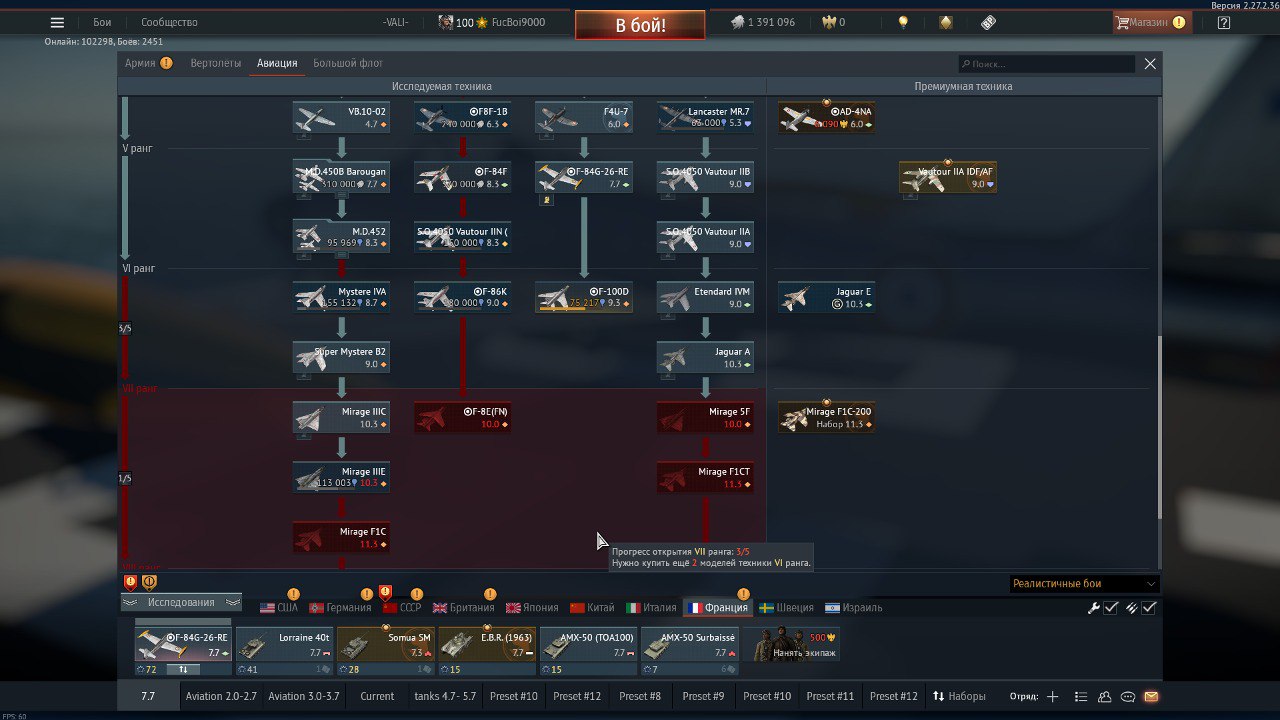This screenshot has width=1280, height=720.
Task: Select the VB.10-02 aircraft
Action: point(341,118)
